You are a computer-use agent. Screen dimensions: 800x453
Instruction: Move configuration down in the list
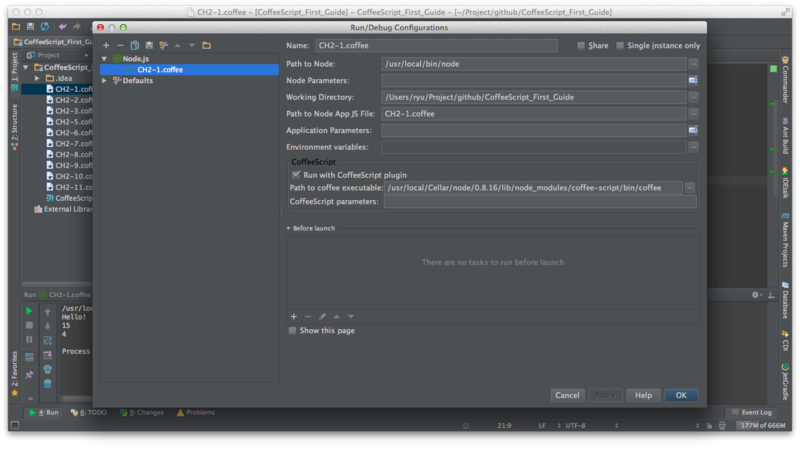(192, 45)
